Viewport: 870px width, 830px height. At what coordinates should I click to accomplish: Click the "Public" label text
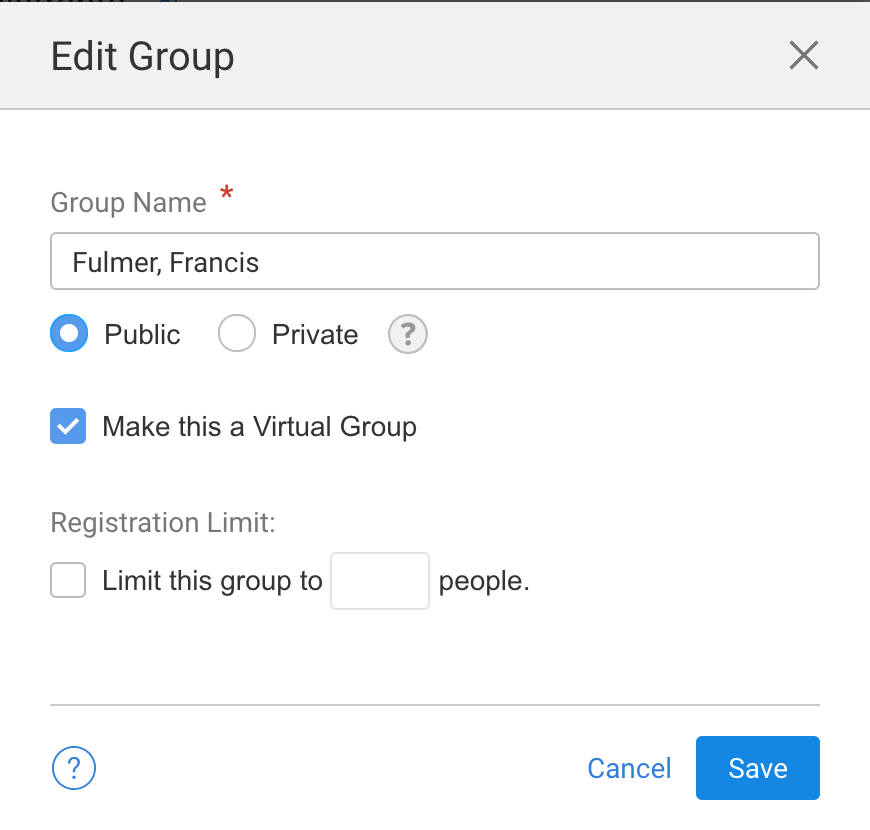tap(142, 334)
